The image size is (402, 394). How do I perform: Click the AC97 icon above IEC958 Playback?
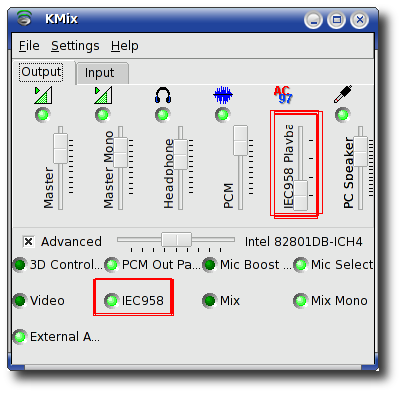click(283, 95)
